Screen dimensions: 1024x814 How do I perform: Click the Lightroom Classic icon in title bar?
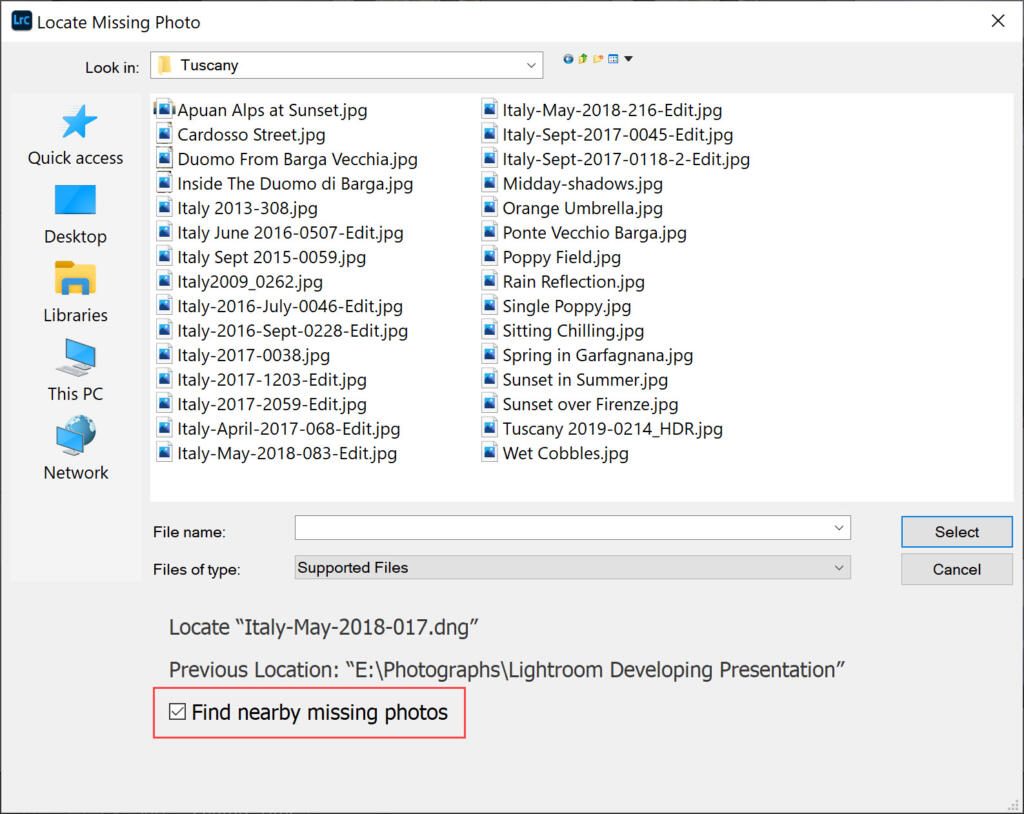[x=20, y=20]
